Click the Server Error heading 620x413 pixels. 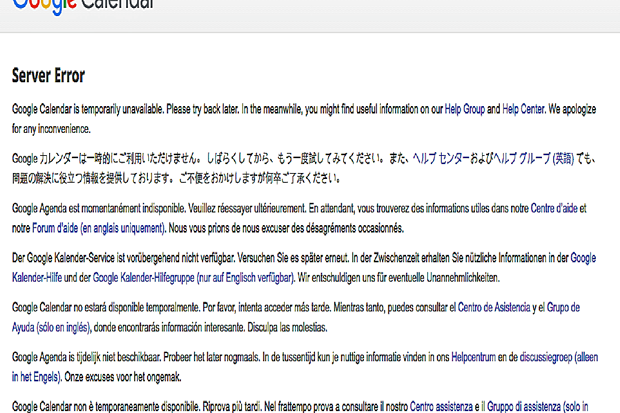(48, 75)
